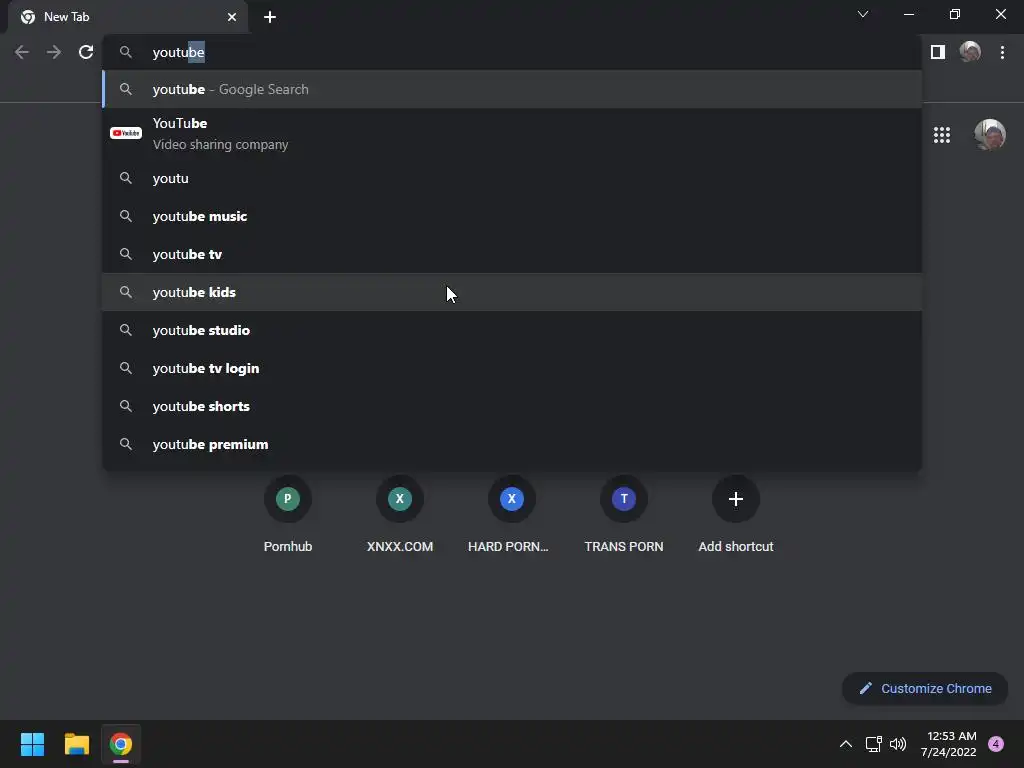Screen dimensions: 1024x768
Task: Close the New Tab tab
Action: coord(232,17)
